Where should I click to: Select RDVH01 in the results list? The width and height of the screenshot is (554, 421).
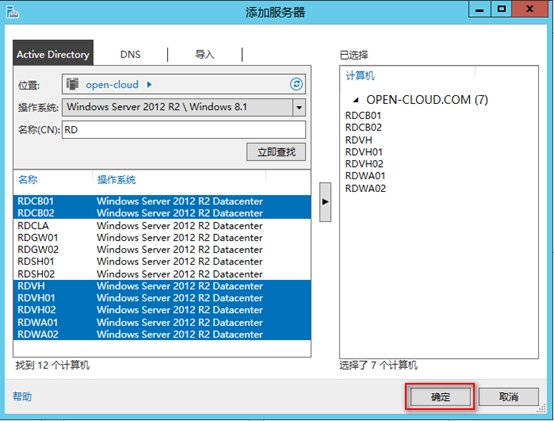162,298
